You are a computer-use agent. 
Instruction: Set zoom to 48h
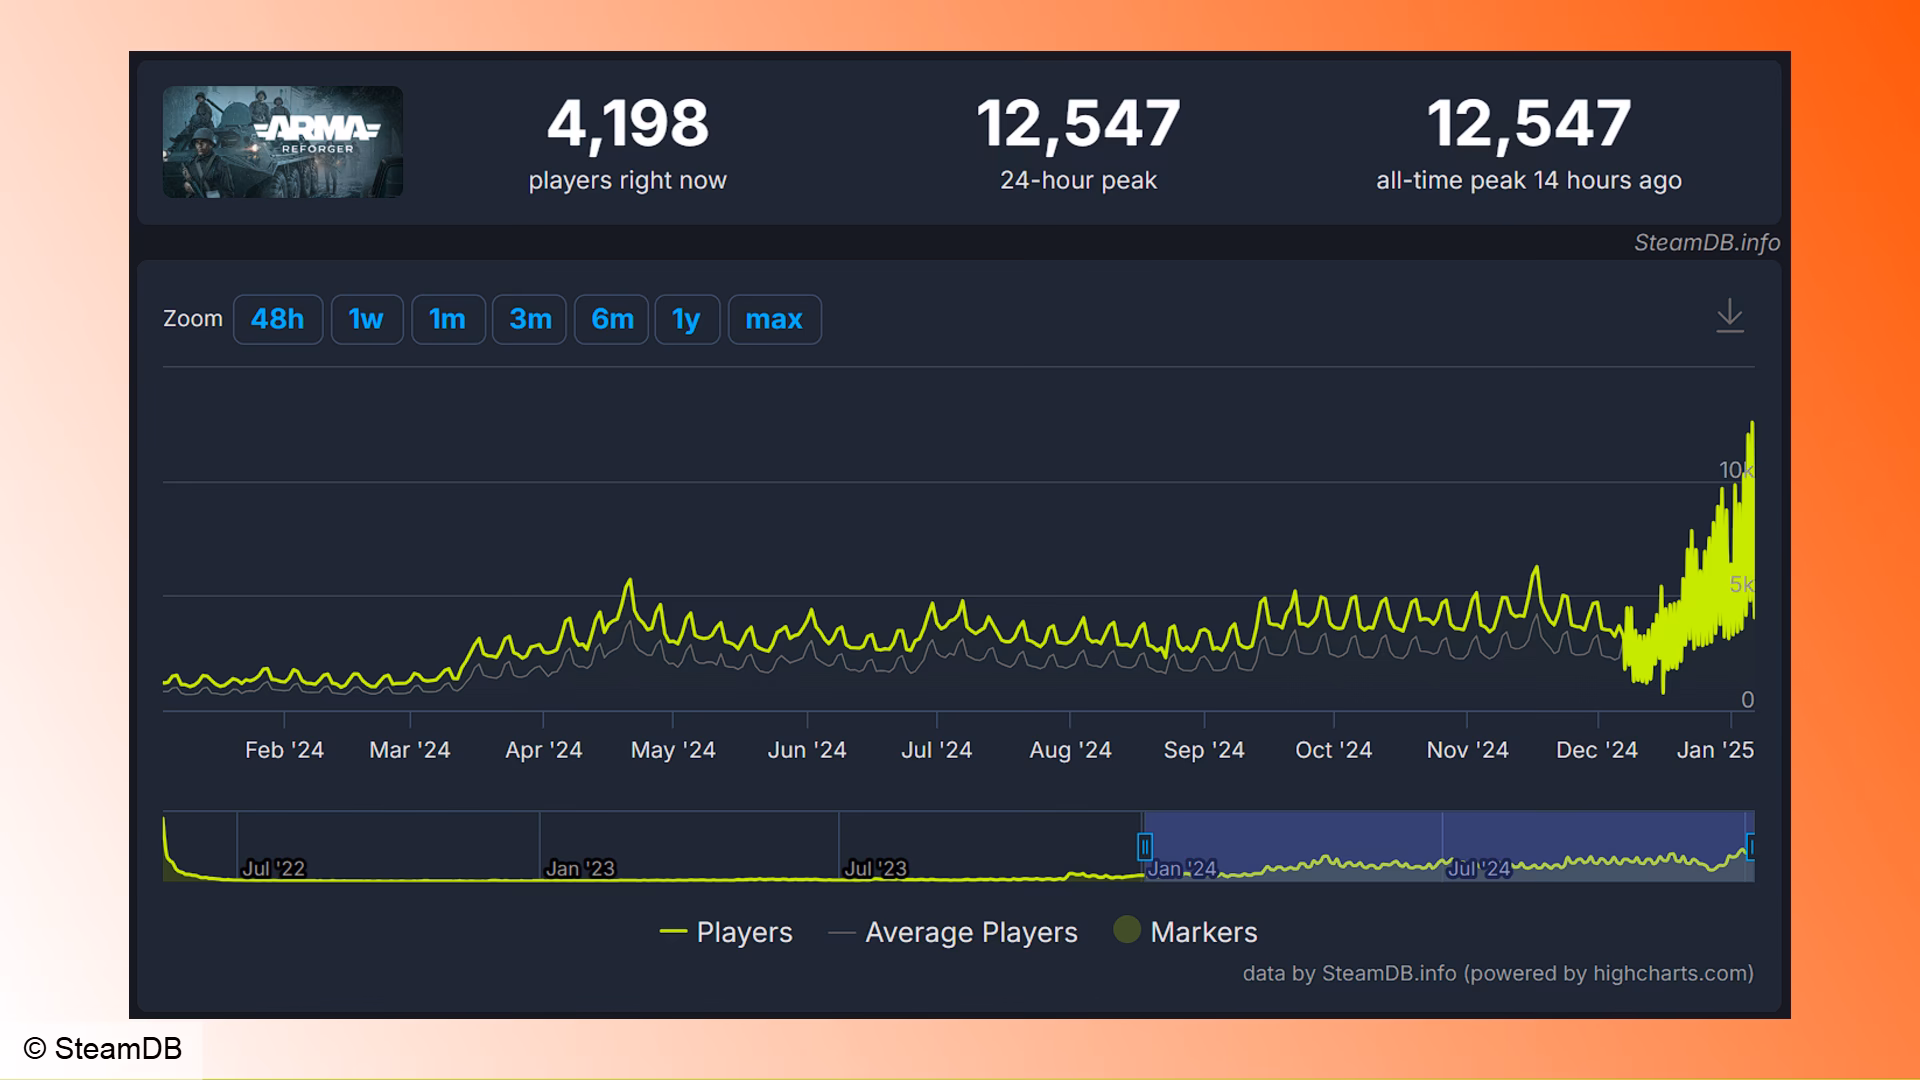click(278, 319)
